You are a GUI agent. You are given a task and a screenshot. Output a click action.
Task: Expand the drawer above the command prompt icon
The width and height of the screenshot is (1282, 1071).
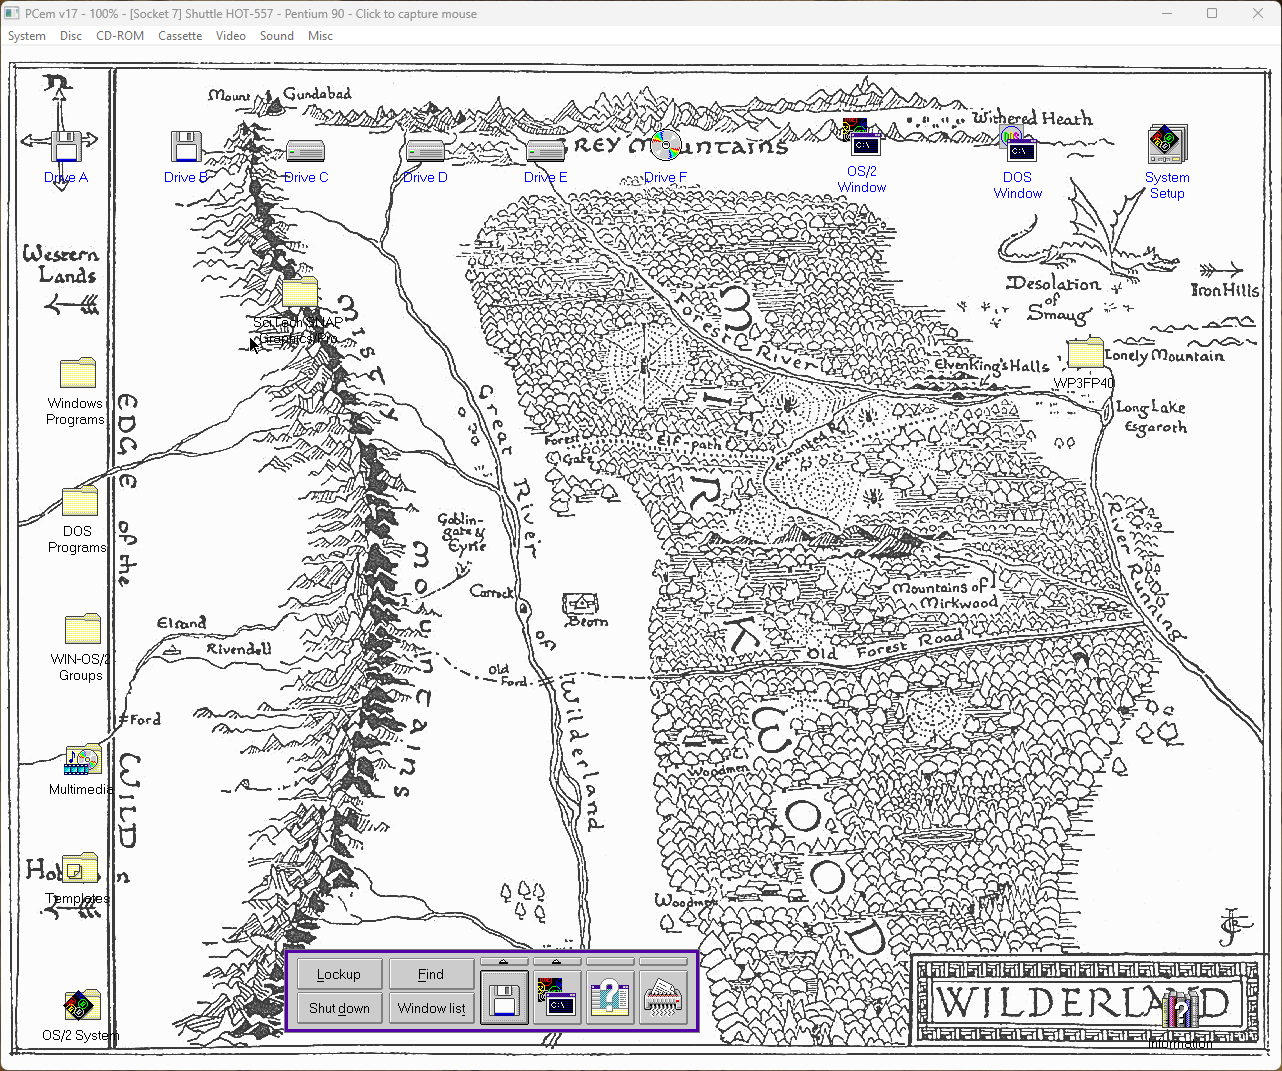click(557, 962)
